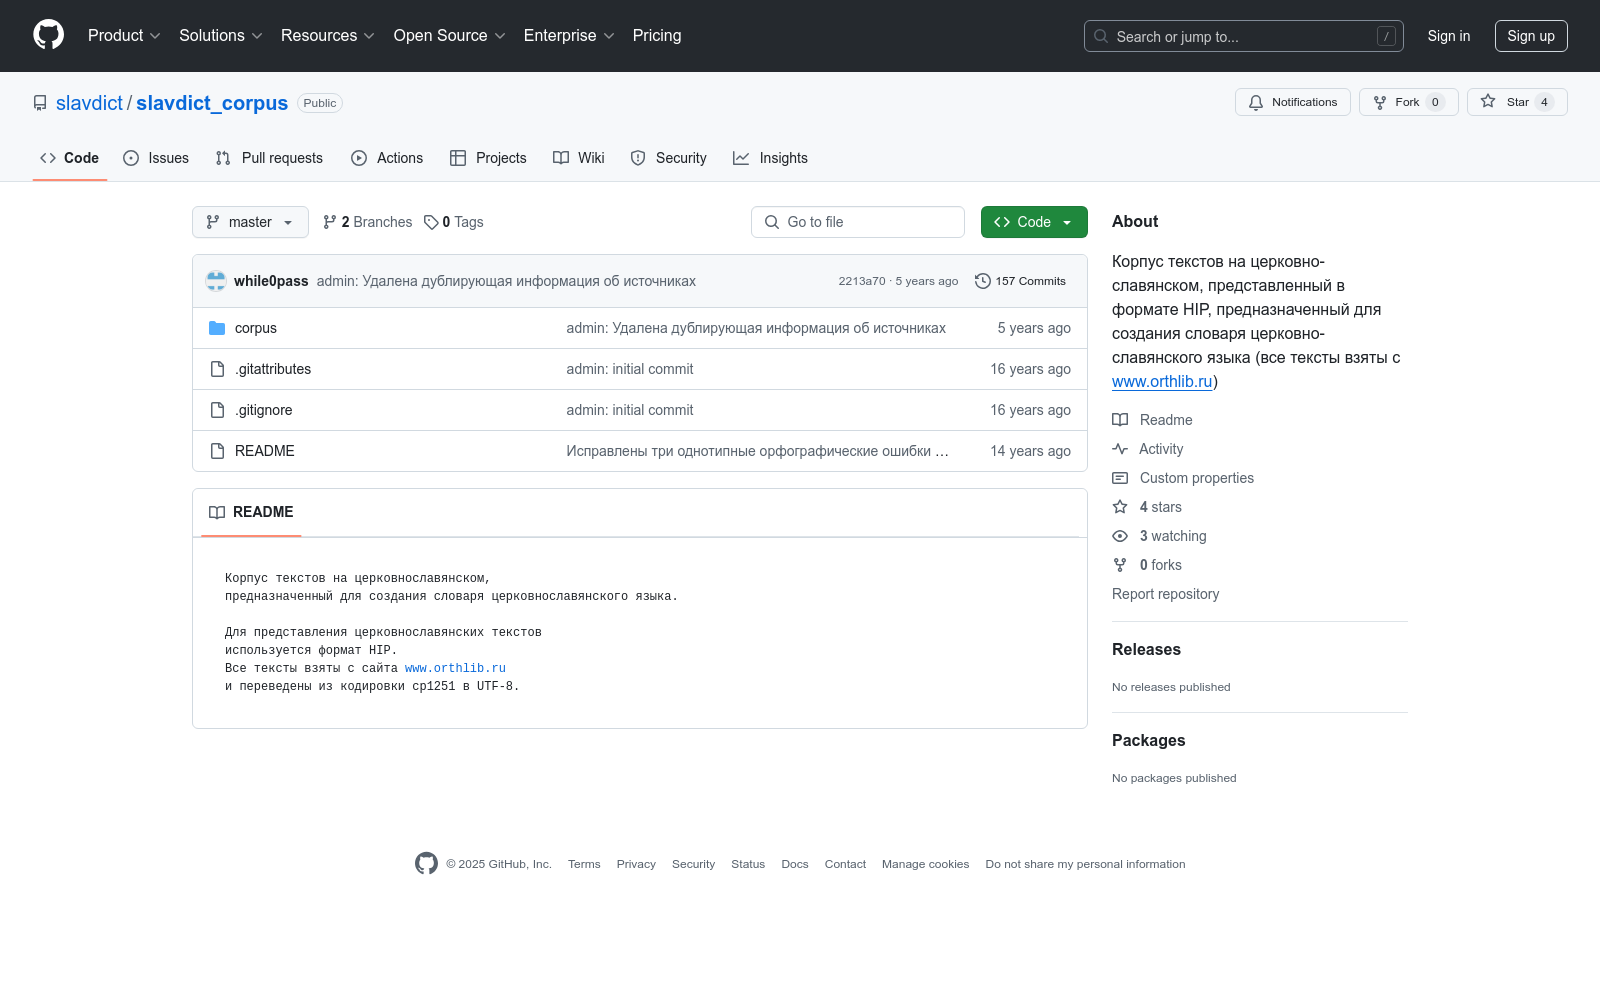Click the Notifications button
1600x1000 pixels.
[1293, 102]
